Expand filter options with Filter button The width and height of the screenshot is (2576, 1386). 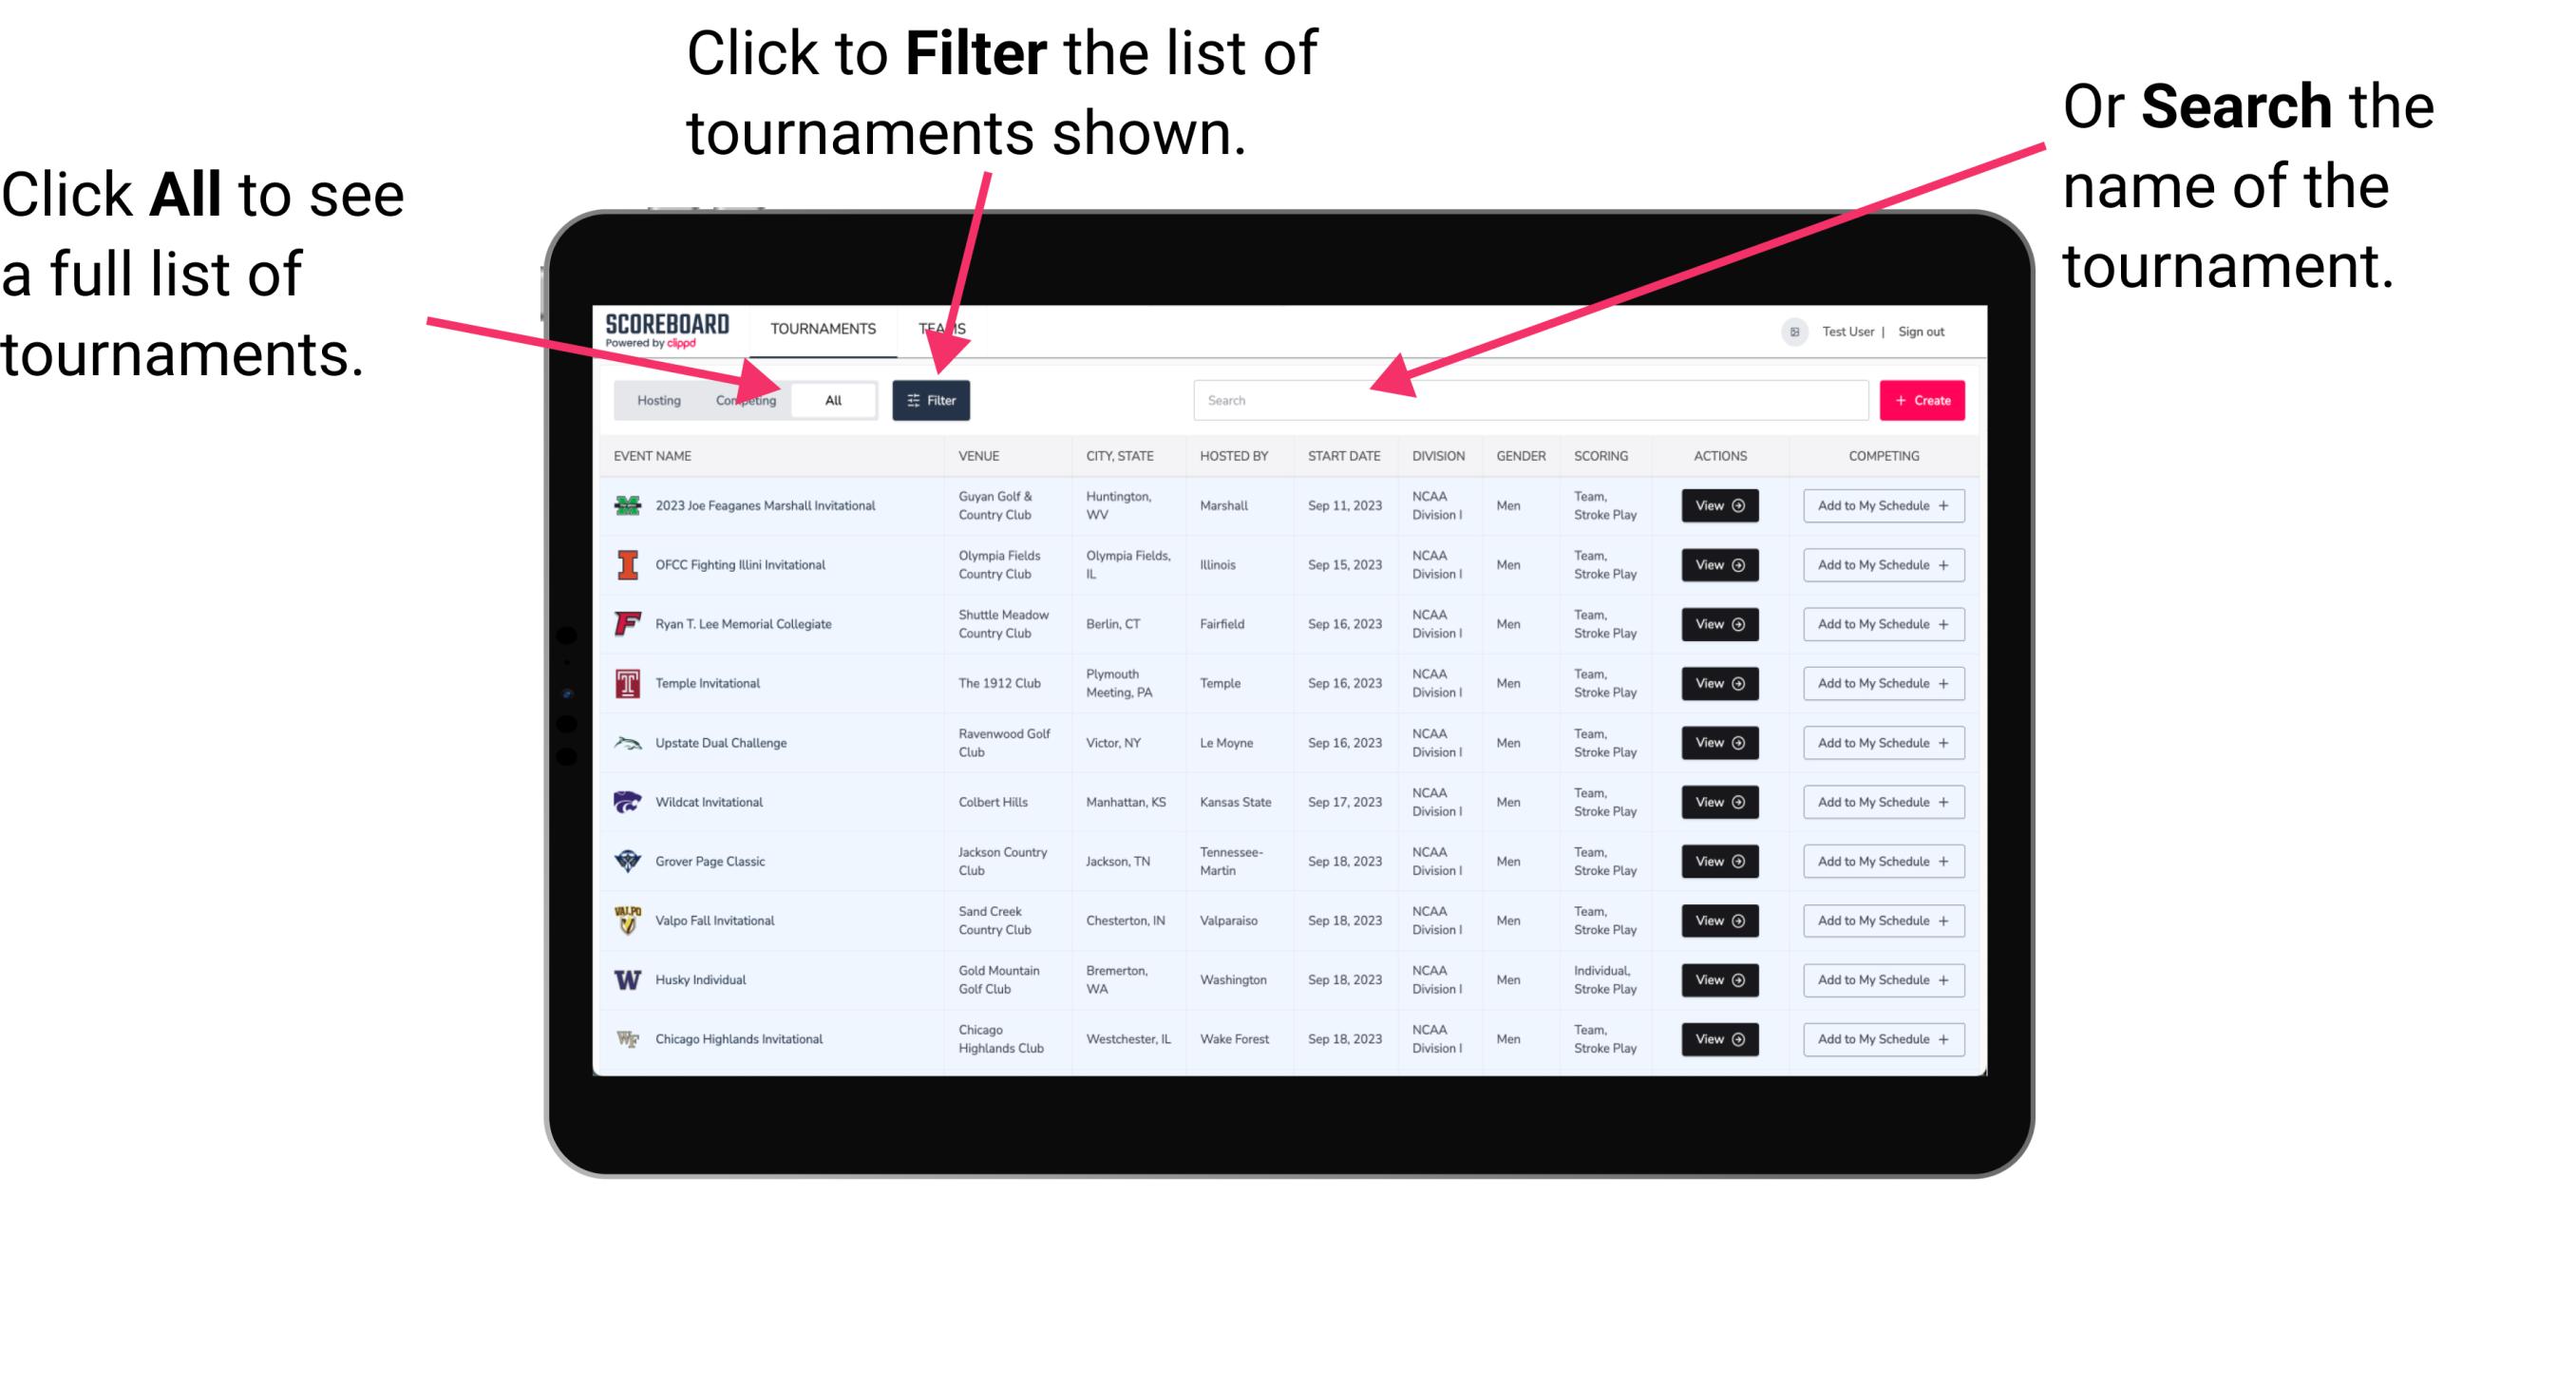(x=932, y=399)
